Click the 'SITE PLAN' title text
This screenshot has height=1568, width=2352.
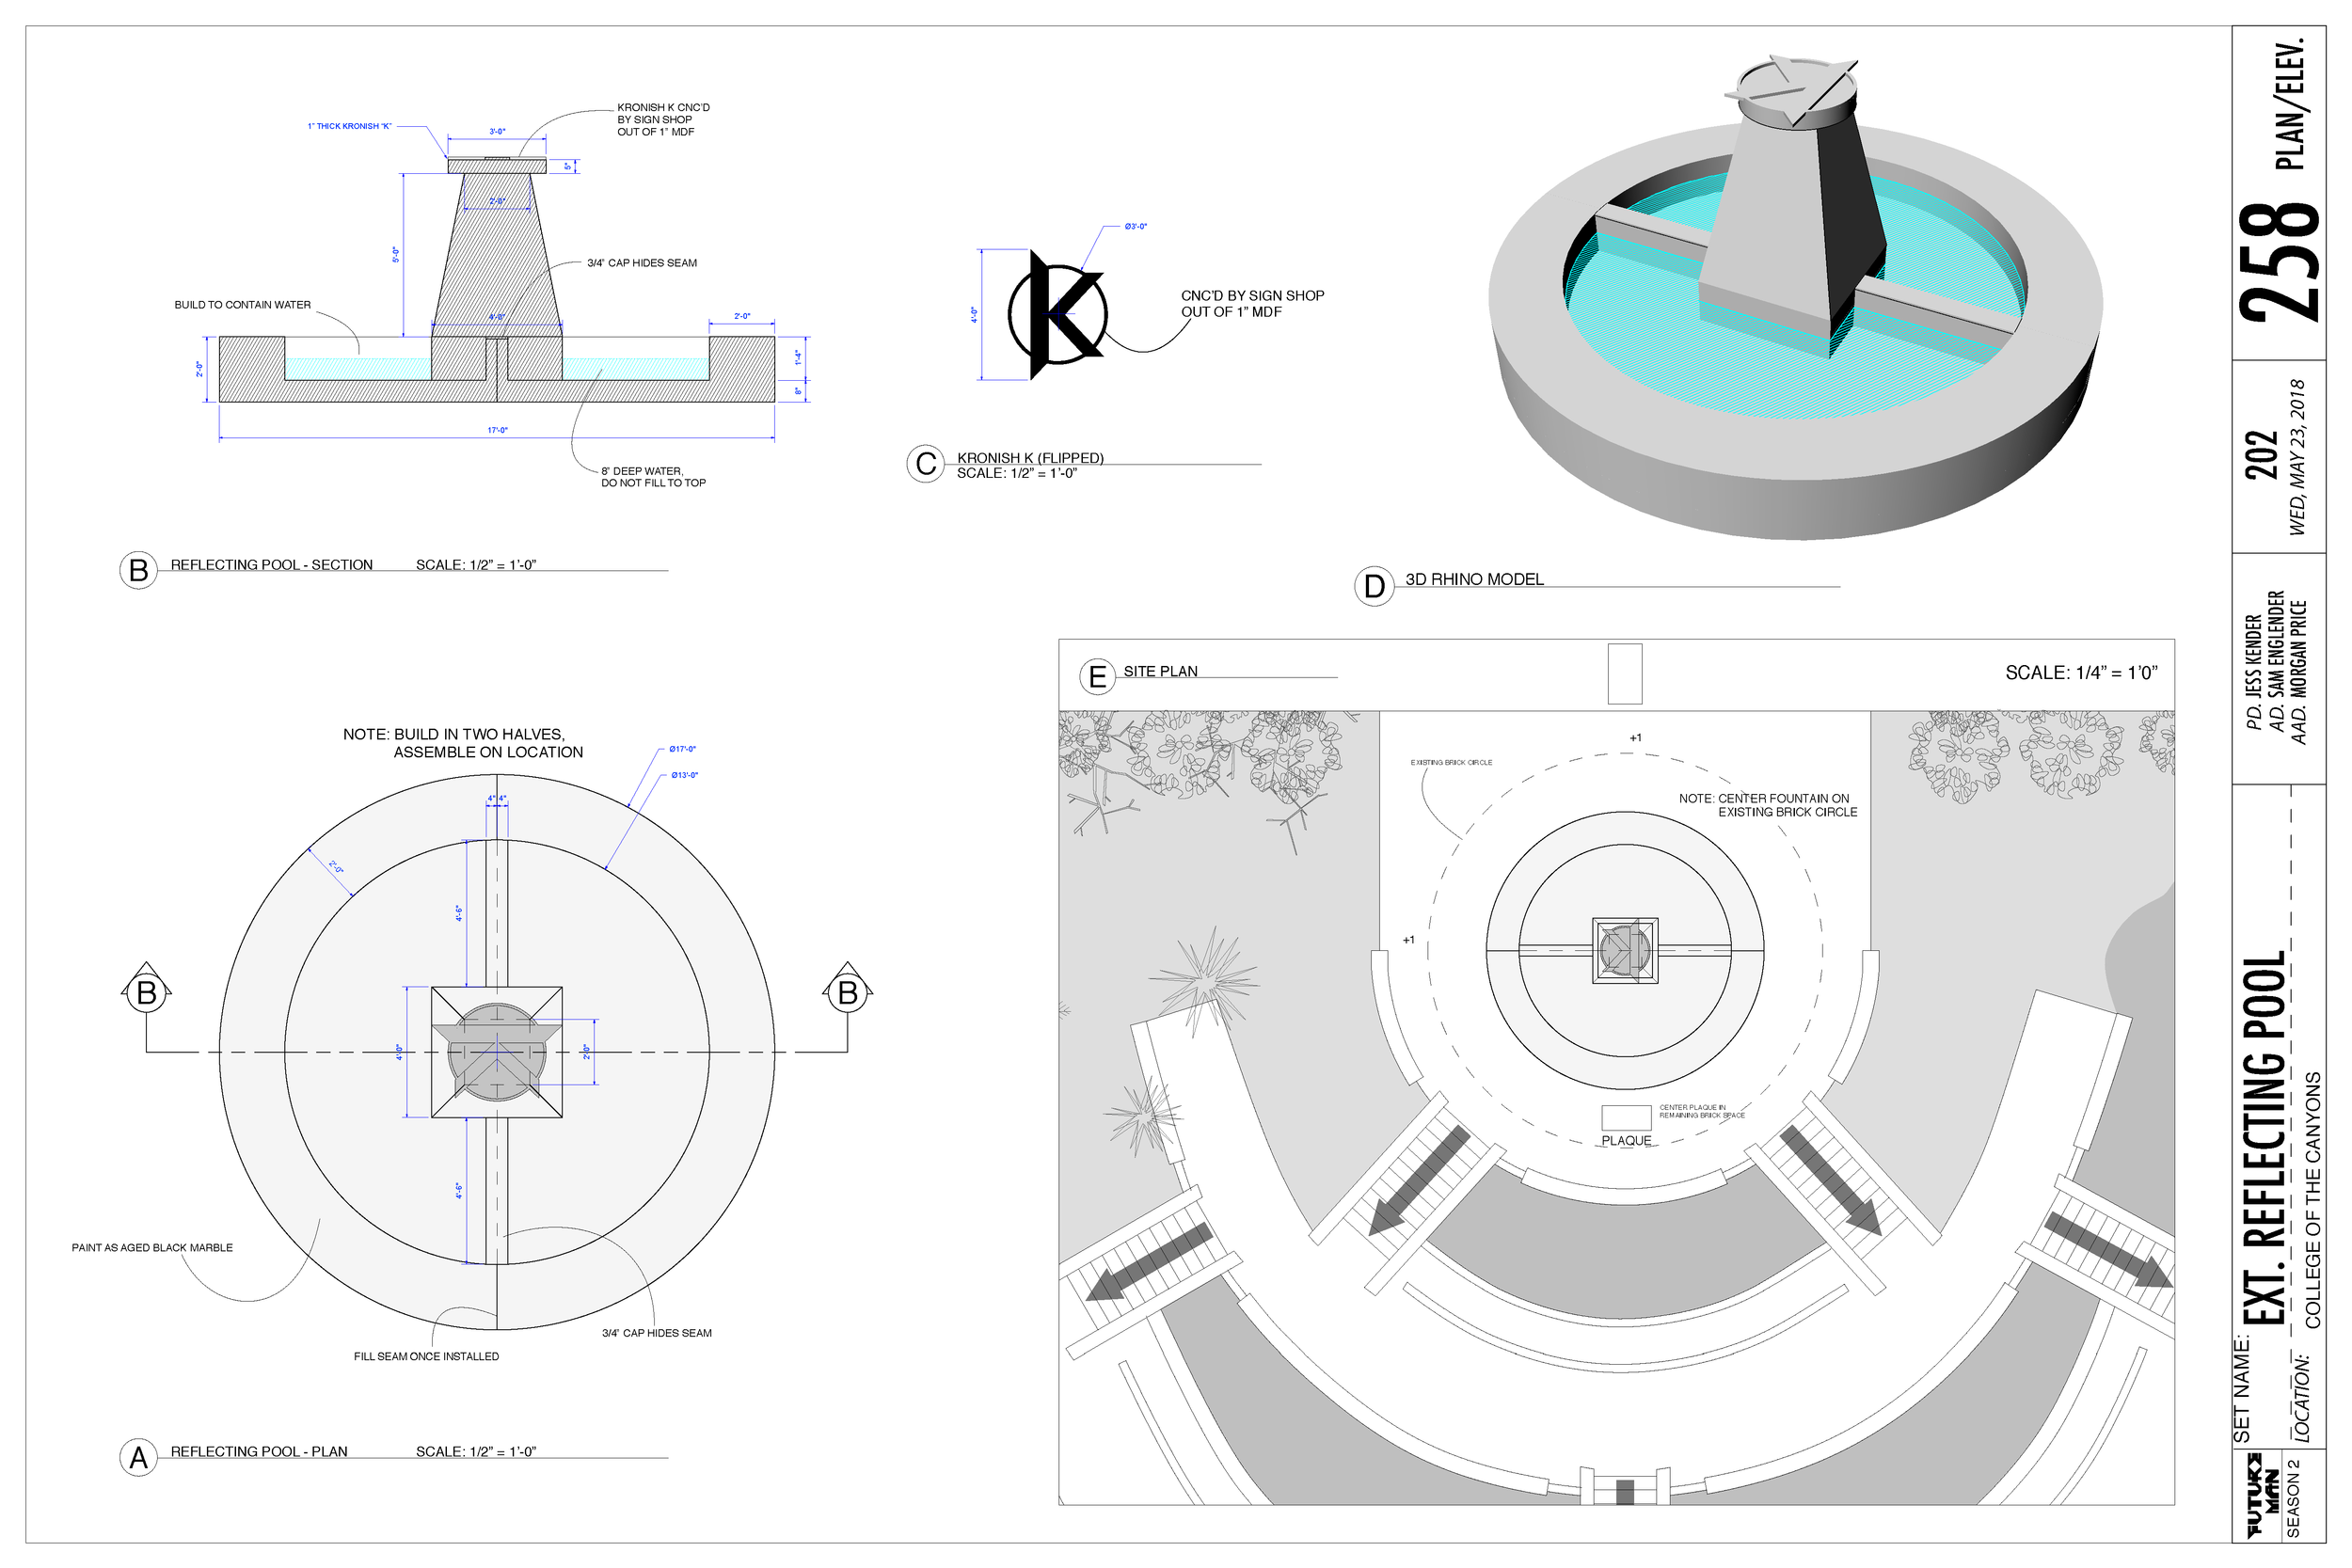pyautogui.click(x=1160, y=671)
